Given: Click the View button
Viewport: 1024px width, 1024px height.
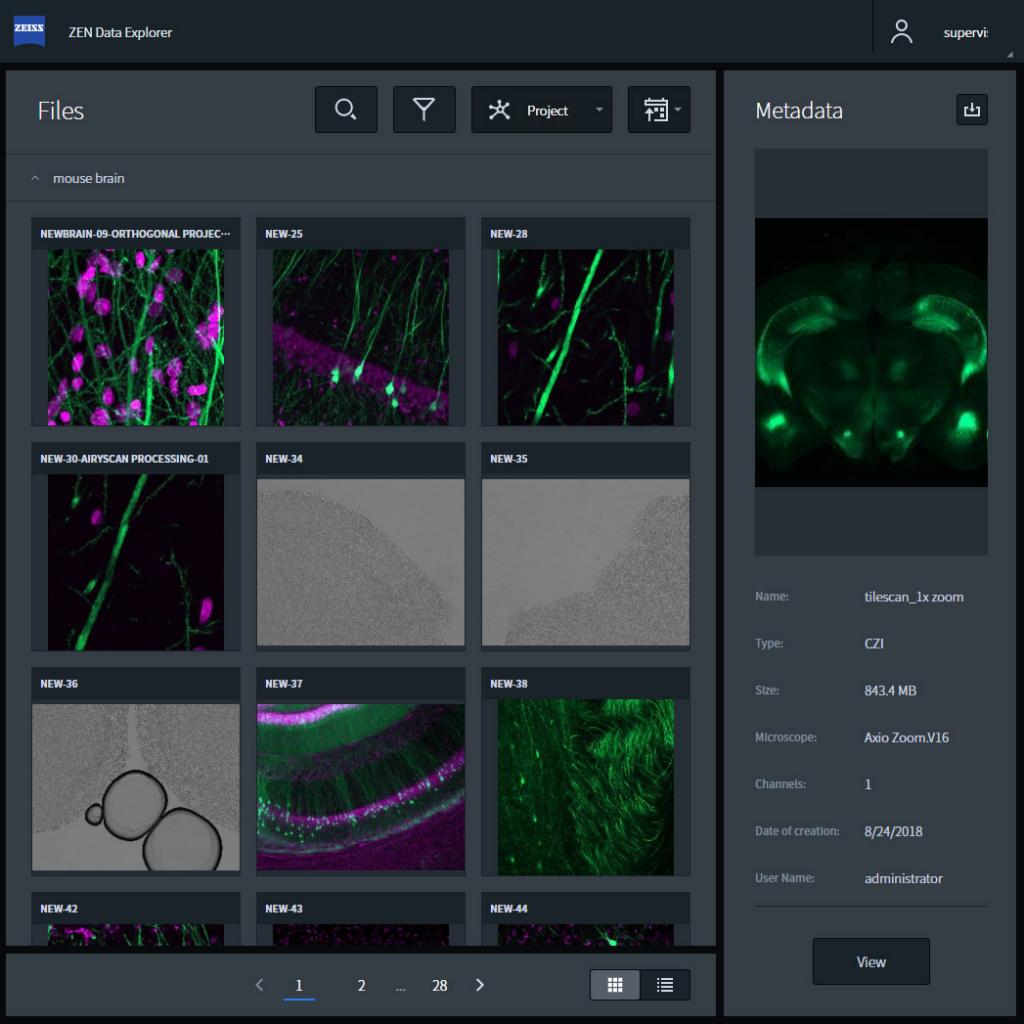Looking at the screenshot, I should coord(870,961).
